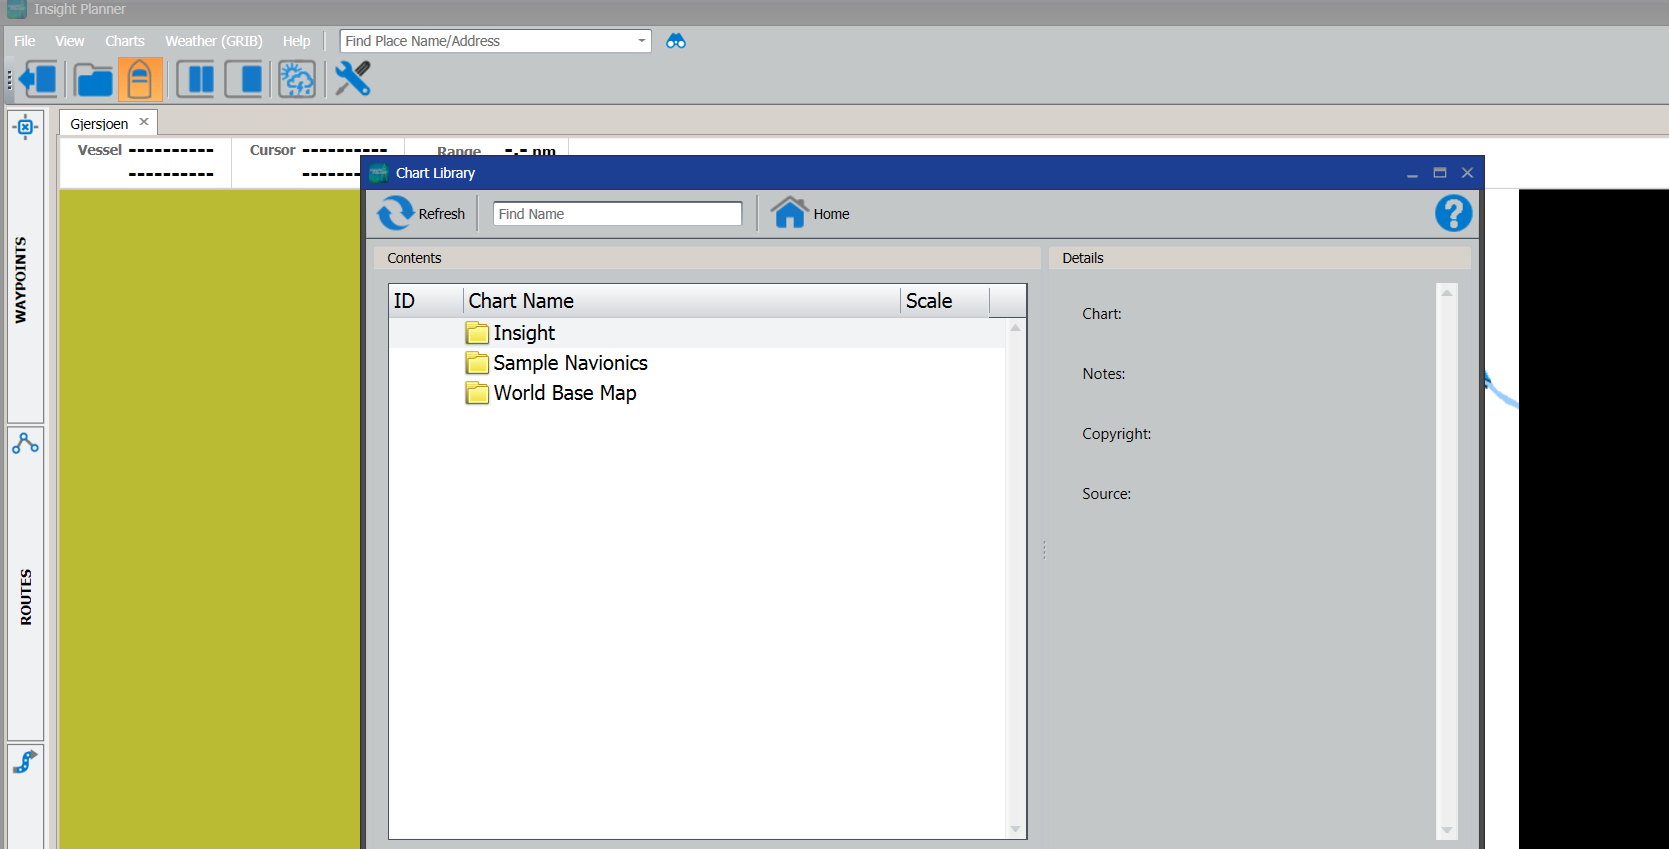
Task: Toggle the ROUTES side panel
Action: click(x=26, y=597)
